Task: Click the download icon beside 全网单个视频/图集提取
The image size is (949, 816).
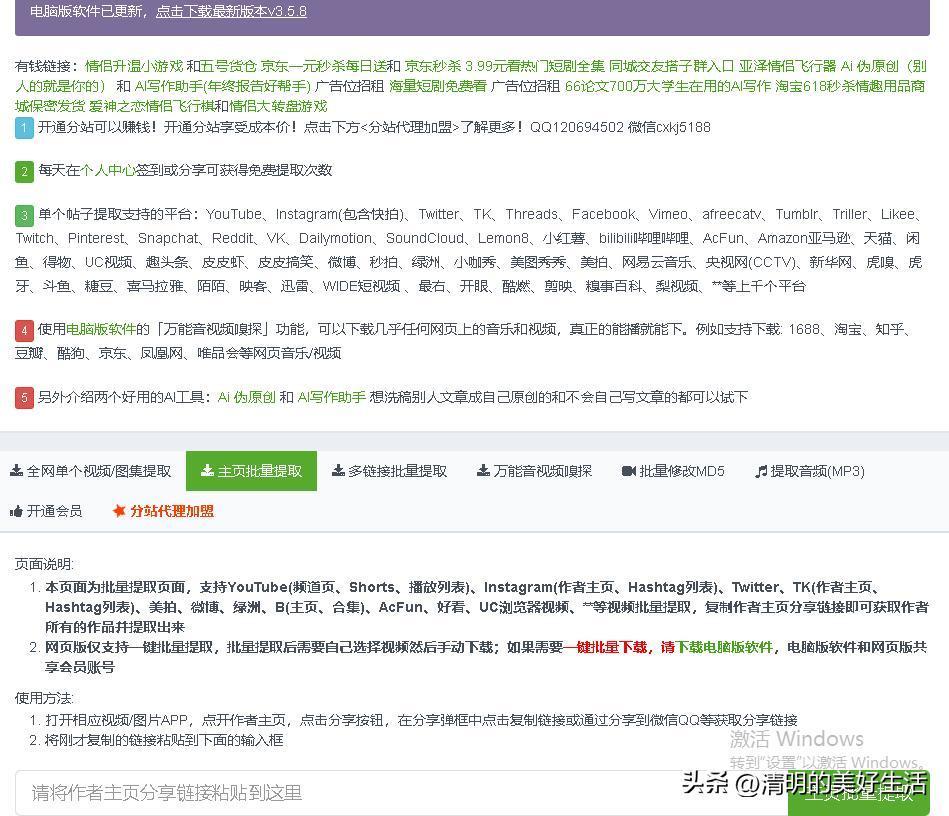Action: click(17, 471)
